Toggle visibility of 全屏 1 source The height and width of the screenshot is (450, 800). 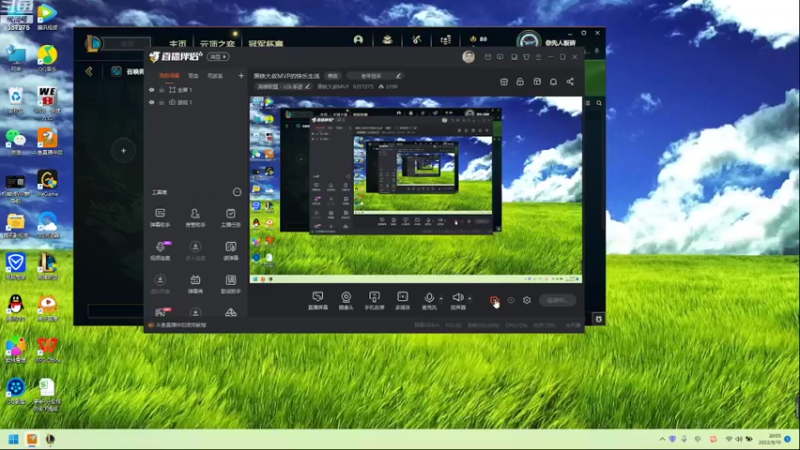[x=152, y=90]
